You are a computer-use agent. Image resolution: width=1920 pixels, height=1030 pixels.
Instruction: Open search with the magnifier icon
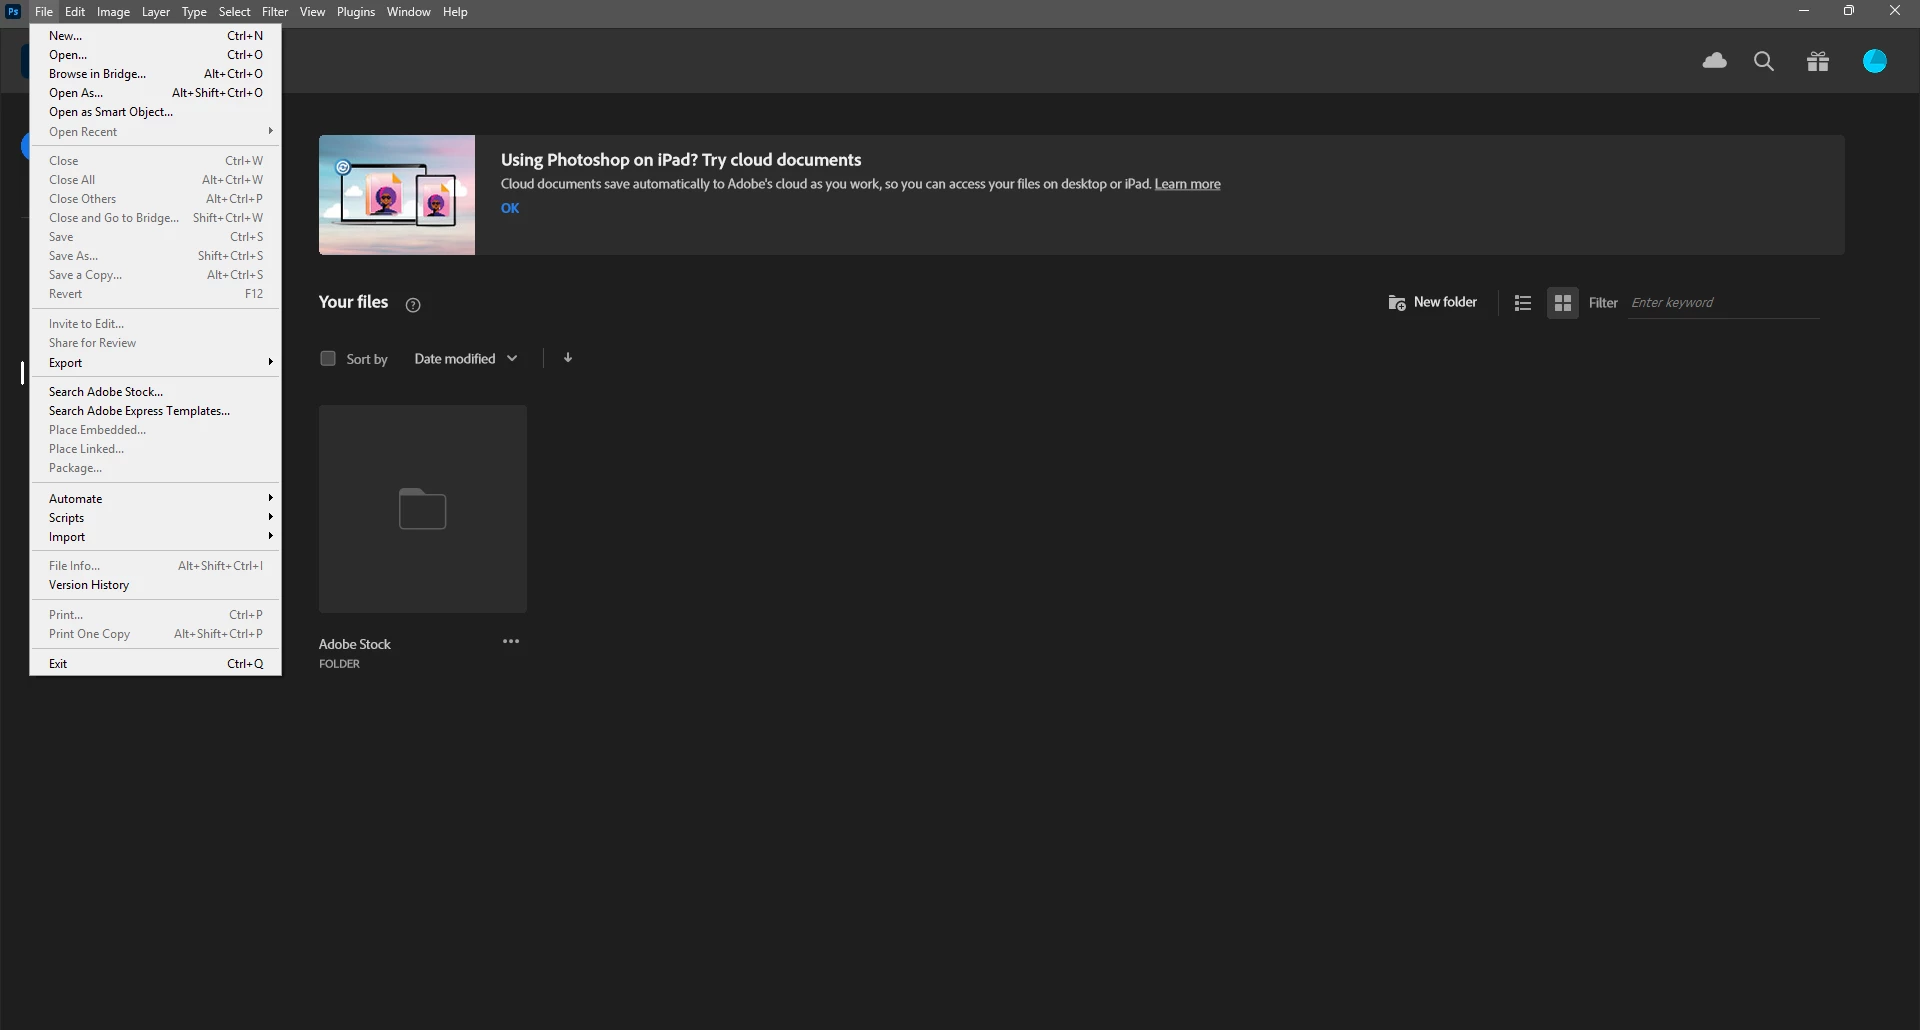point(1764,61)
